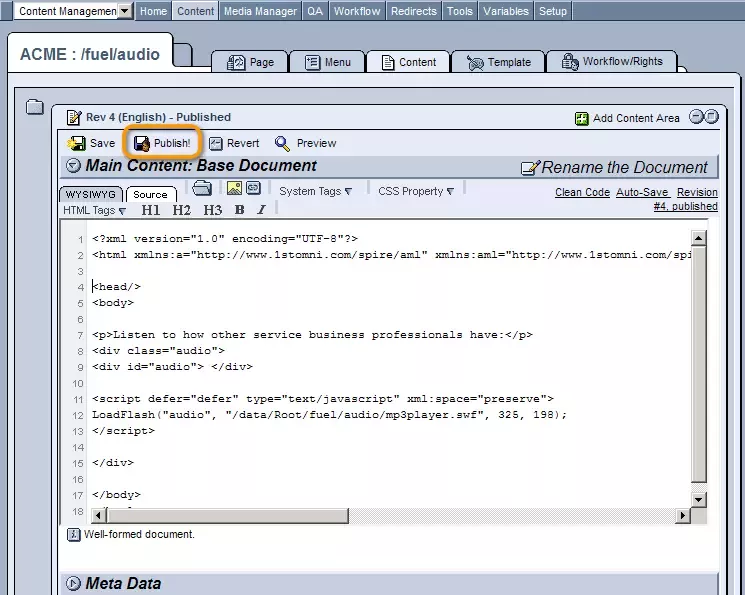Open Preview with the magnifier icon
This screenshot has height=595, width=745.
(x=282, y=144)
